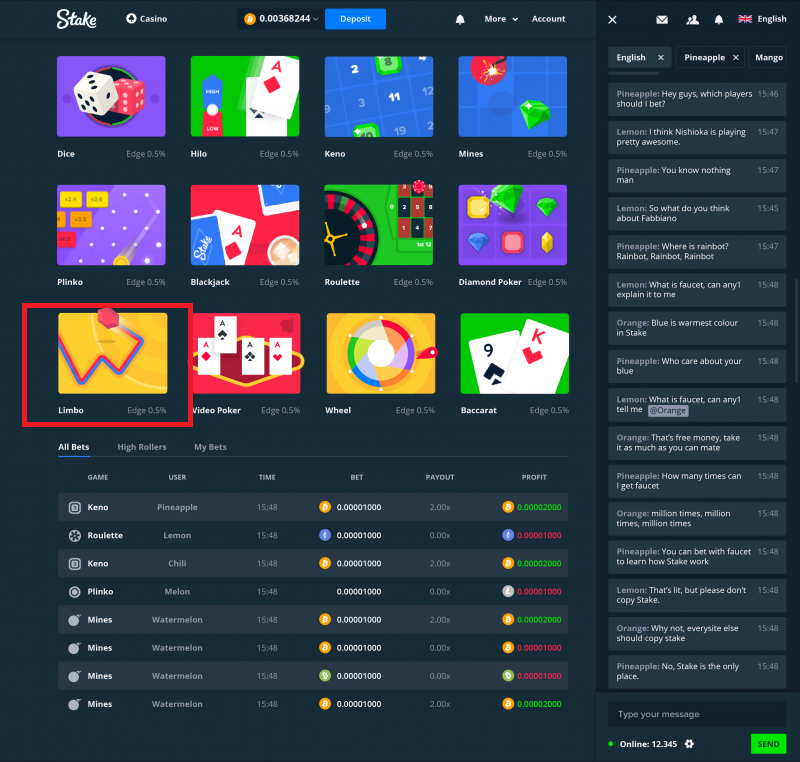Click Keno game icon in Chili bet row

click(x=74, y=564)
